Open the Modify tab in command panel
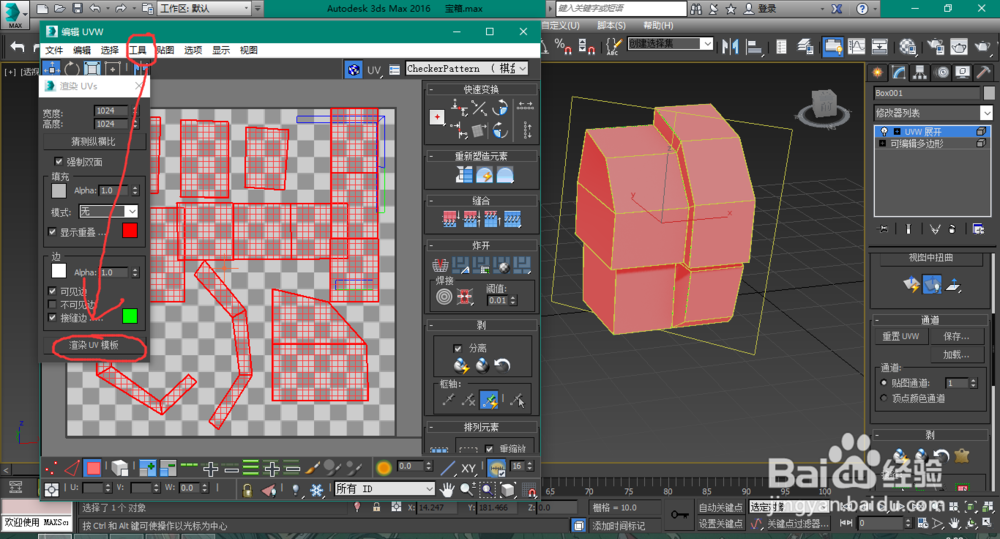This screenshot has width=1000, height=539. [899, 73]
